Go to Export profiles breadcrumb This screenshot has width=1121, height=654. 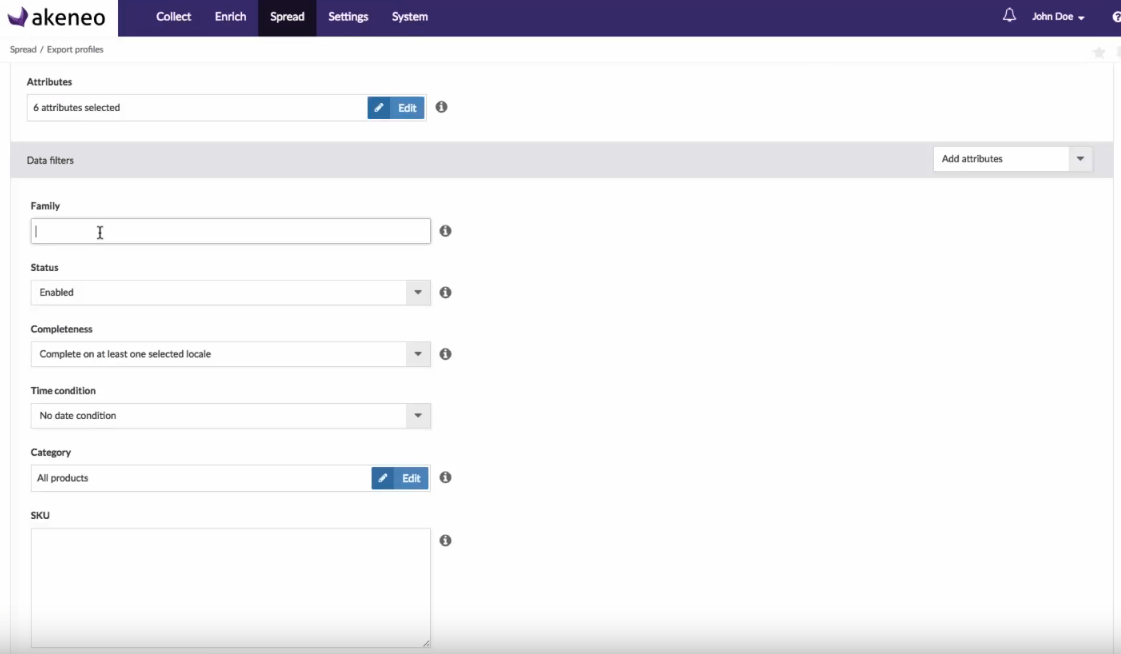[x=75, y=49]
